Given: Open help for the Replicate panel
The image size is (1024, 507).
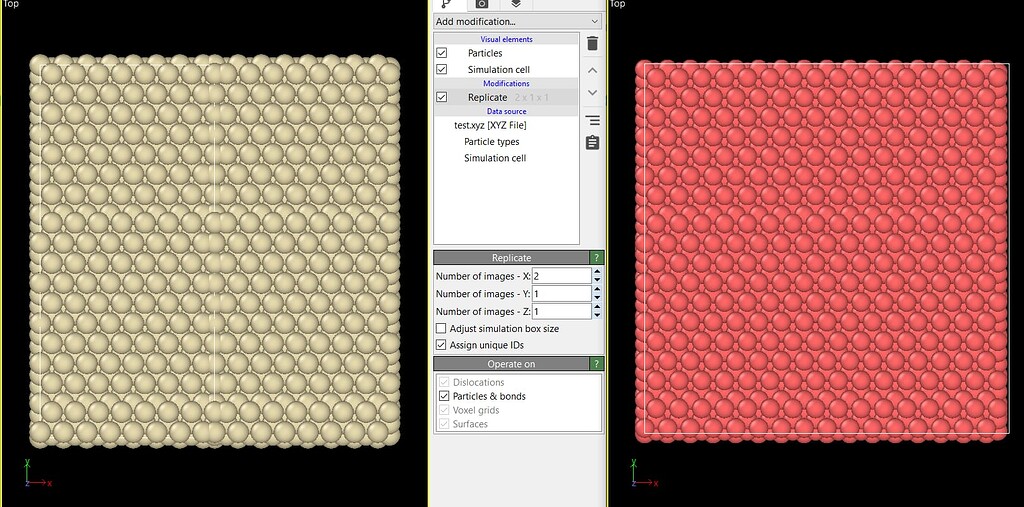Looking at the screenshot, I should 597,258.
